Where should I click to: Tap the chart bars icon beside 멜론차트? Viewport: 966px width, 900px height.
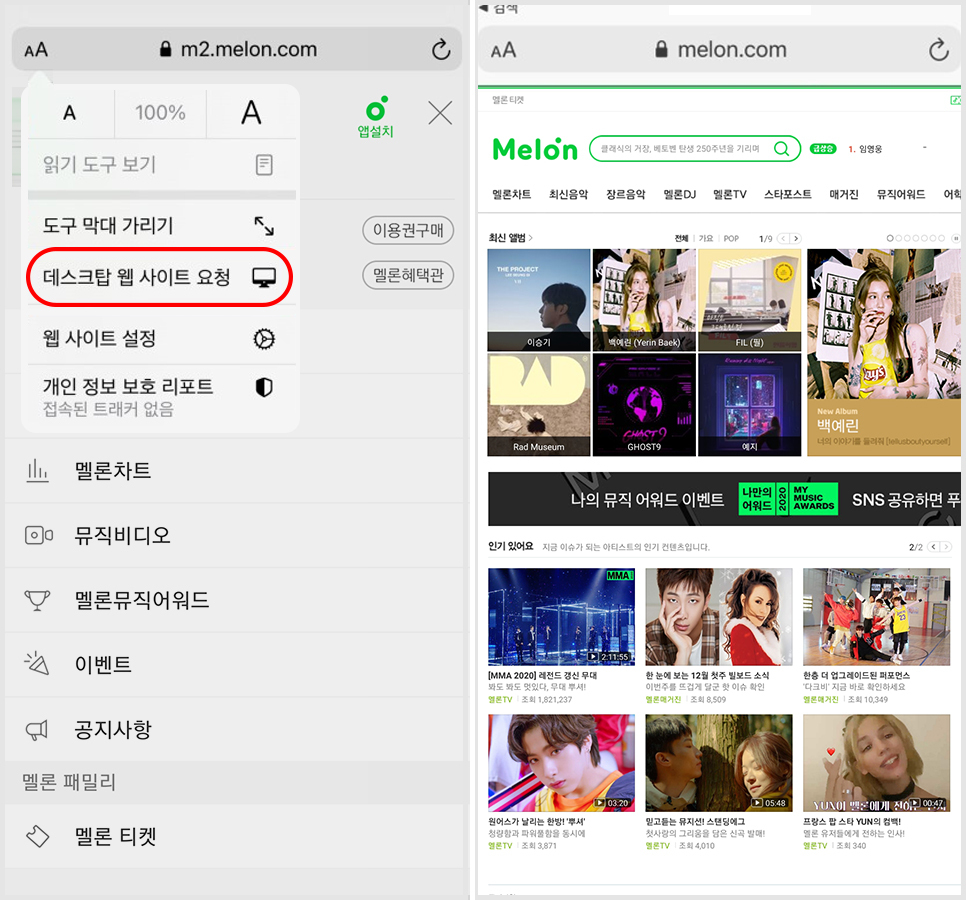pos(37,471)
